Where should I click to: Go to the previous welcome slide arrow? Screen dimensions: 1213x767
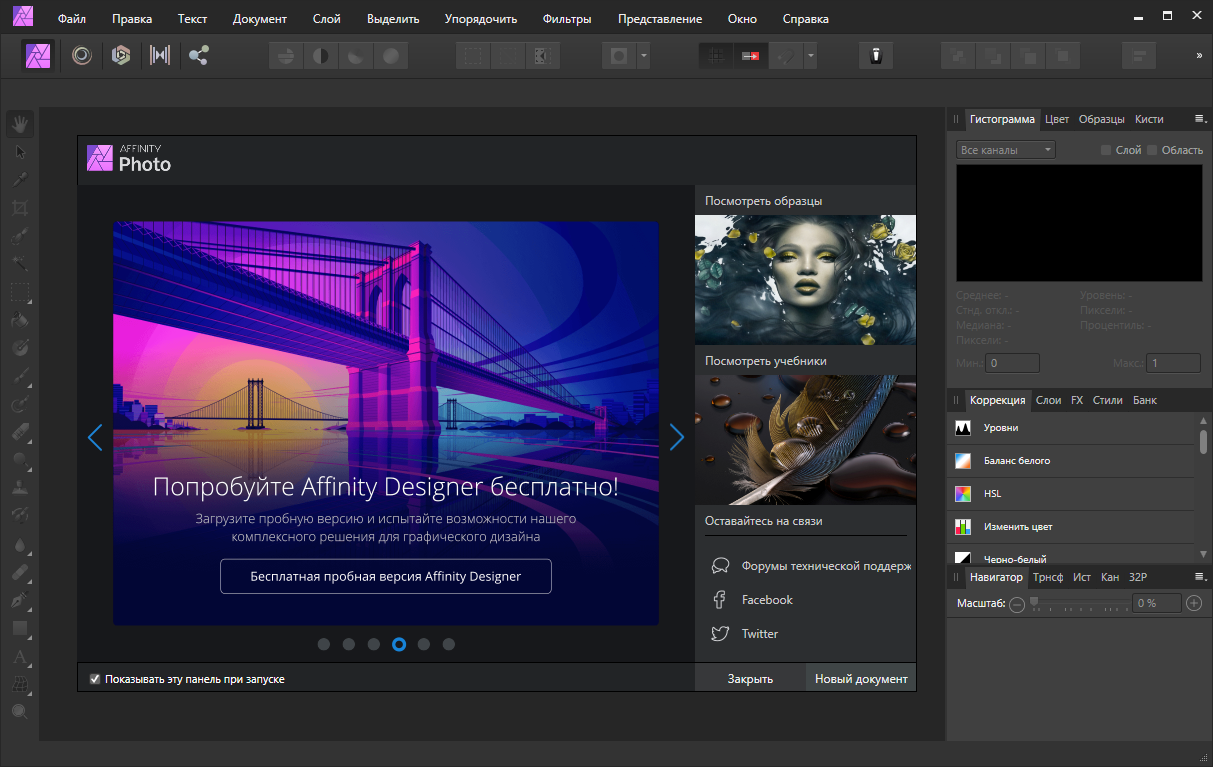[x=95, y=437]
